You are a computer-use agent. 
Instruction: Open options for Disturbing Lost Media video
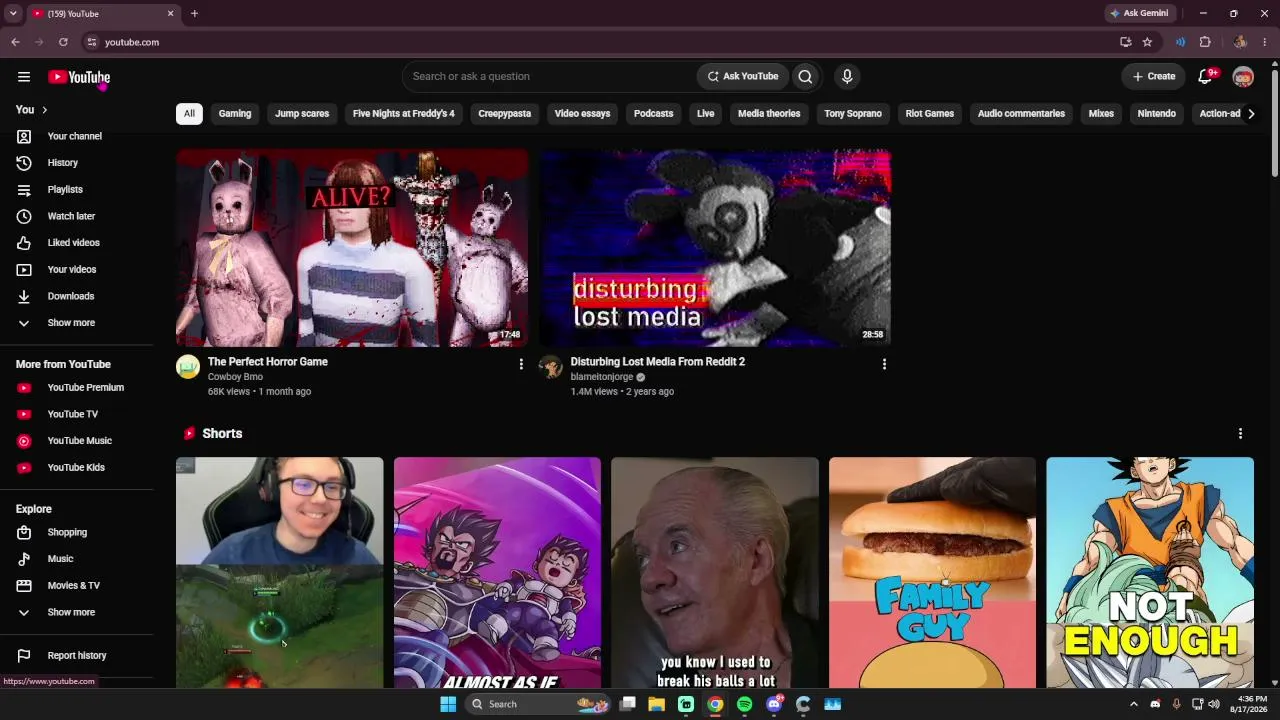click(x=884, y=364)
